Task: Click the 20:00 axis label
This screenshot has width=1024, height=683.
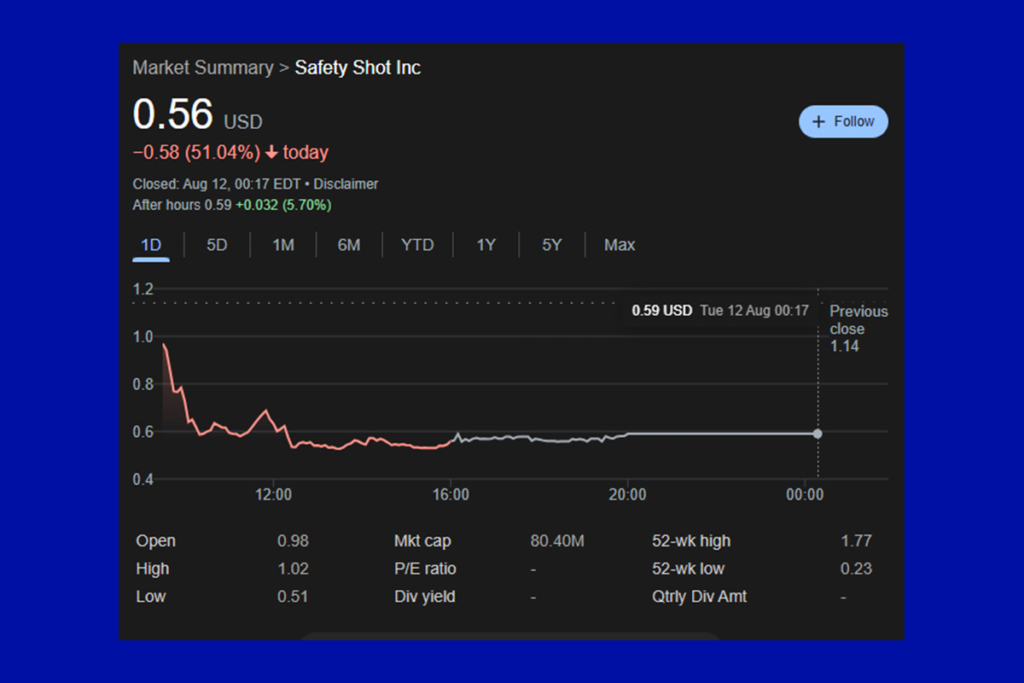Action: (628, 494)
